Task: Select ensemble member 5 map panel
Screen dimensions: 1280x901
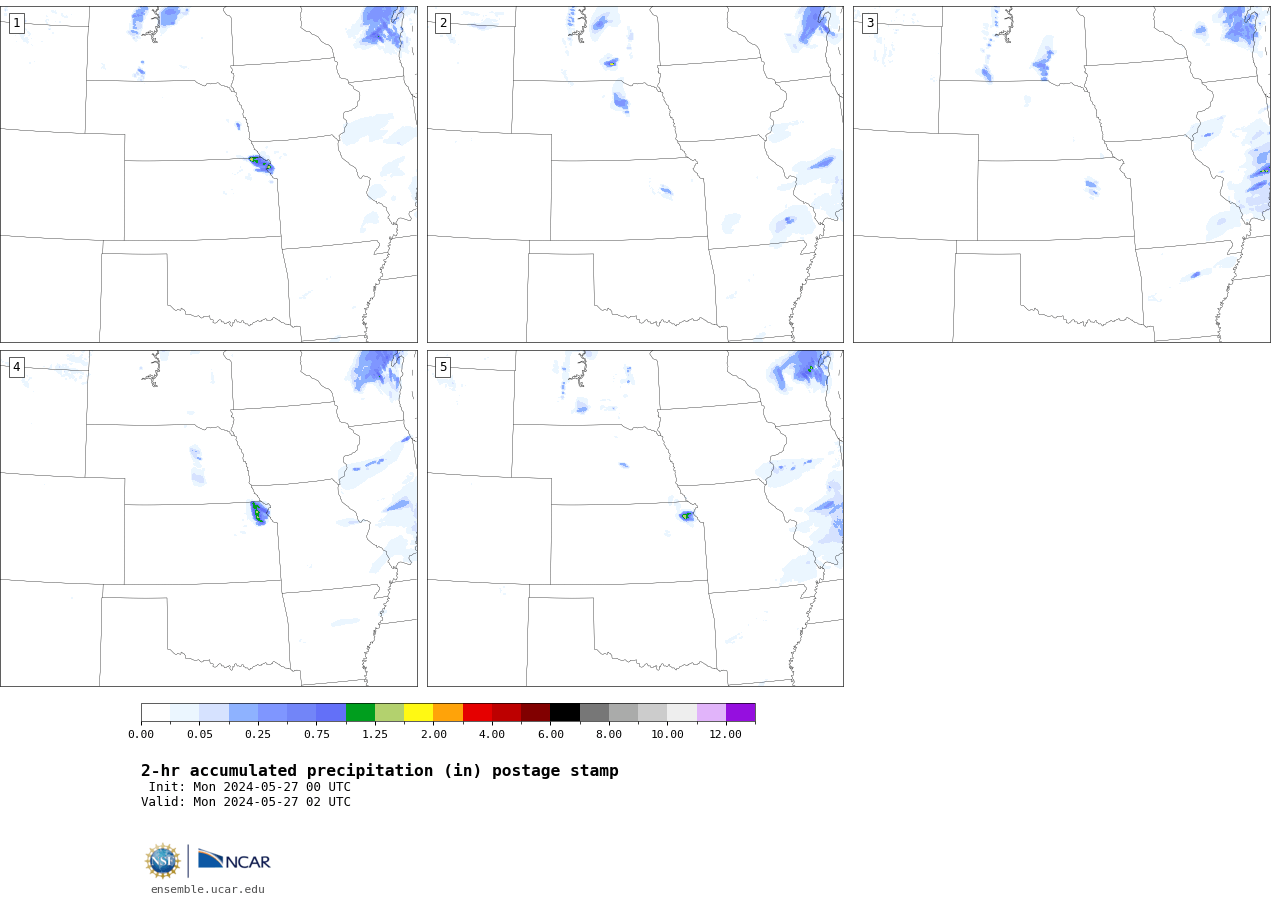Action: click(635, 518)
